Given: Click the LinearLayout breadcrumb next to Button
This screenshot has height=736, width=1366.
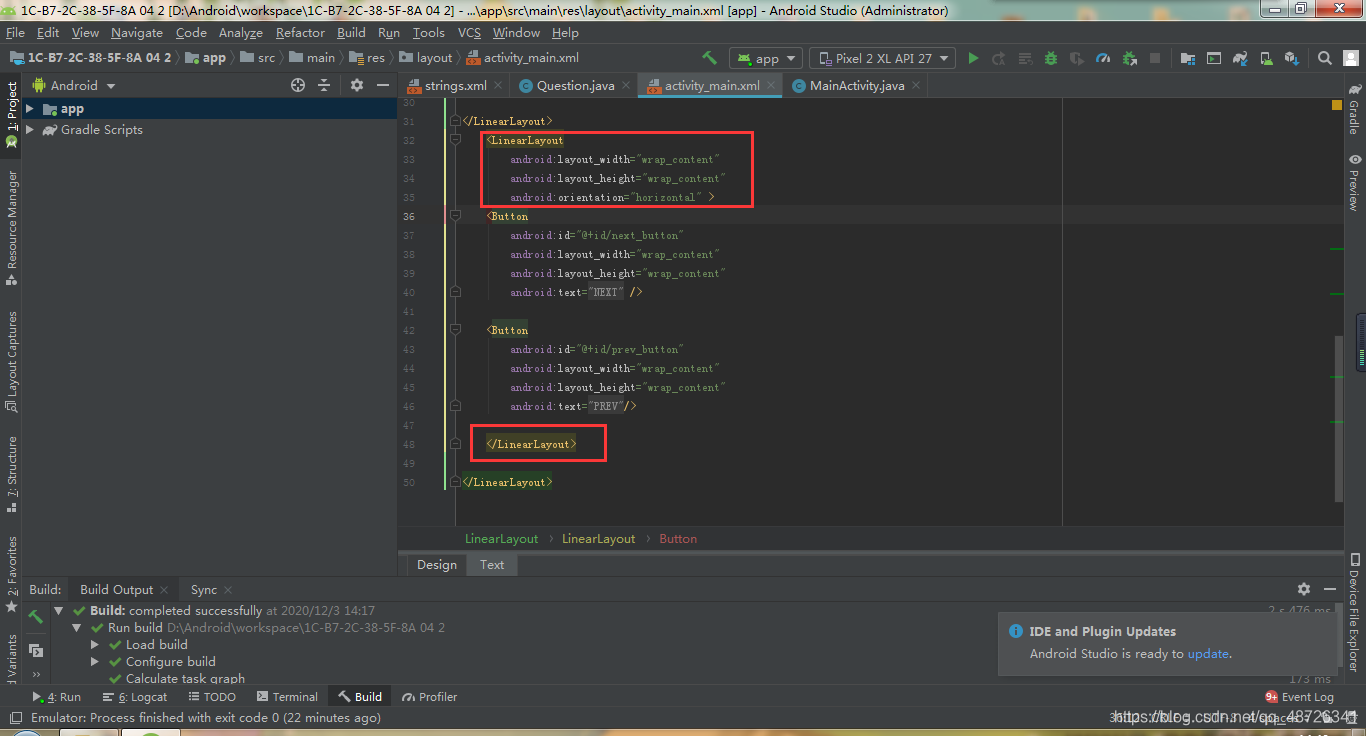Looking at the screenshot, I should (x=598, y=538).
